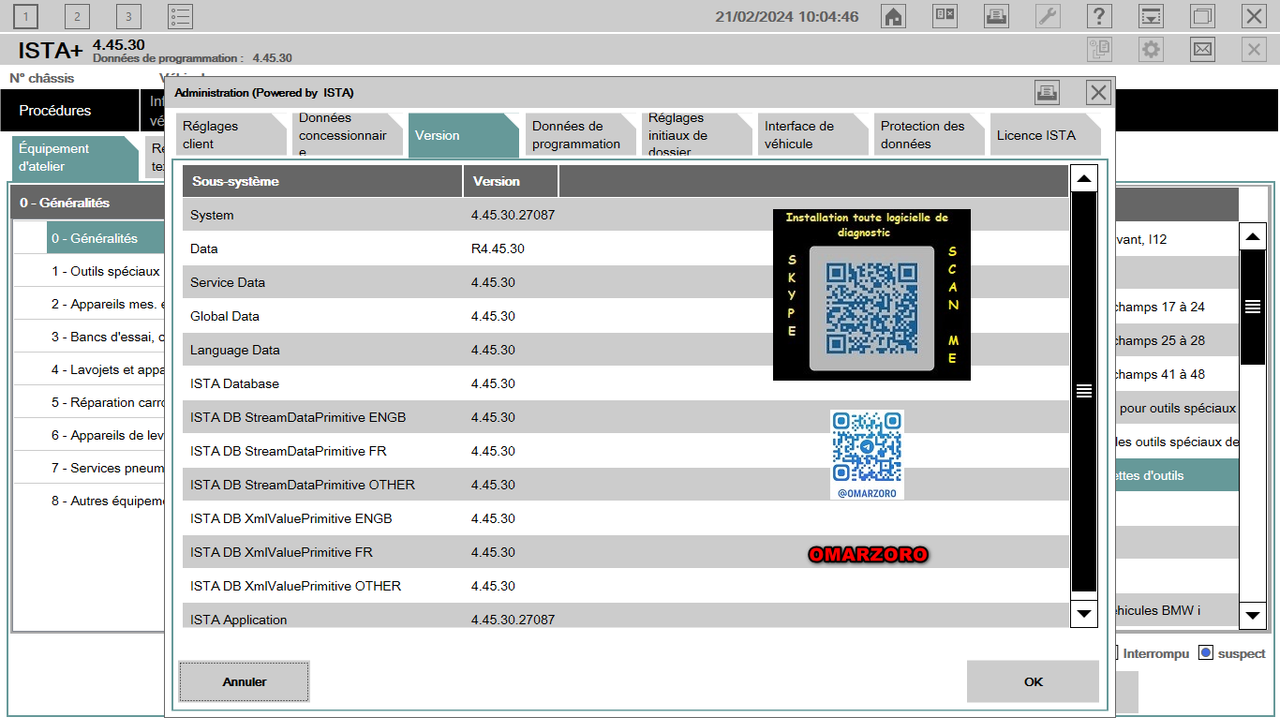
Task: Select the ISTA Database row
Action: click(625, 384)
